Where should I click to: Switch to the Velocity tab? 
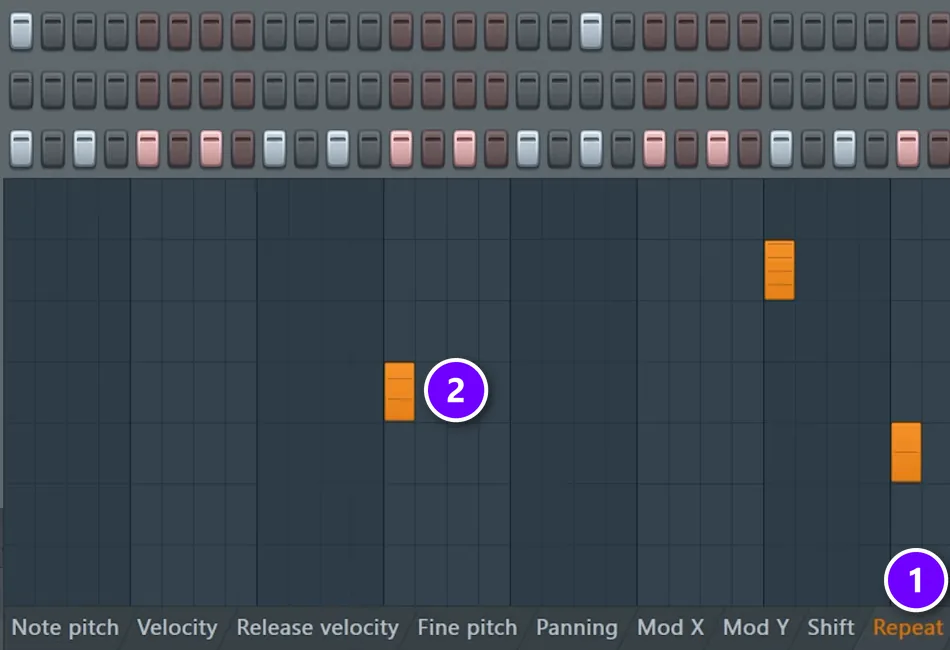[x=177, y=628]
